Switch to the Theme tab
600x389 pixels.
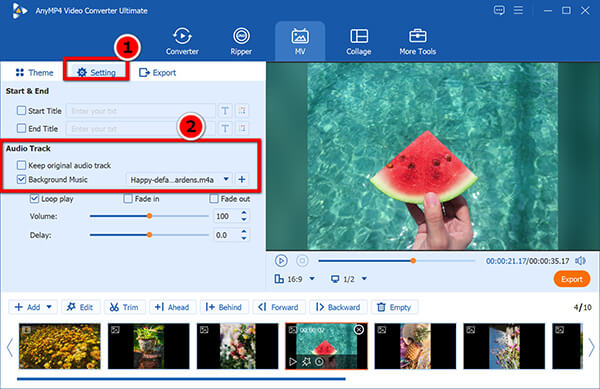34,72
